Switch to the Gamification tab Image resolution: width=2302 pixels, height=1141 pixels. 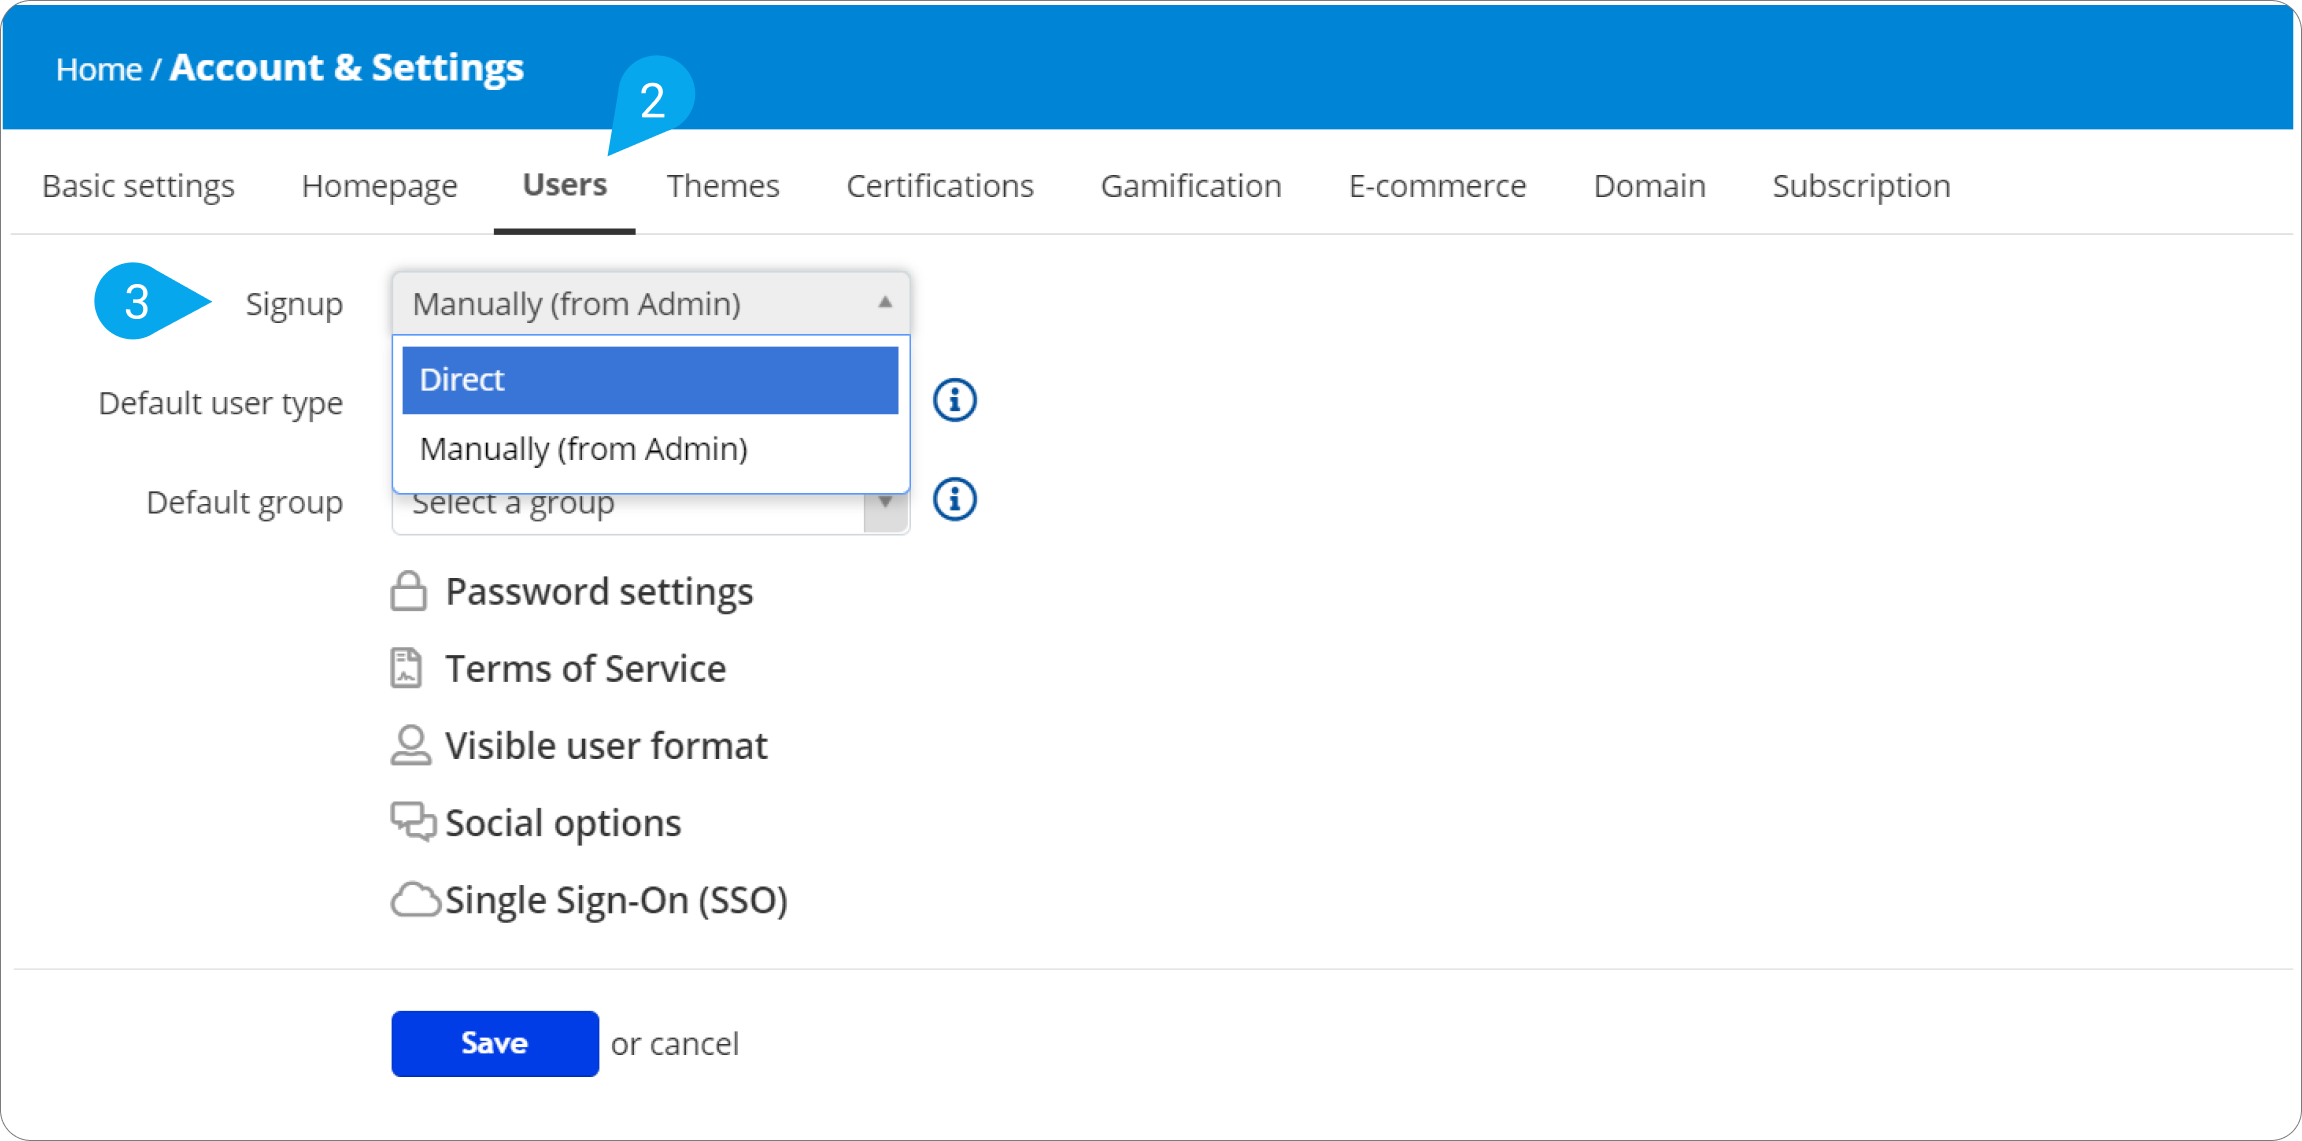(x=1191, y=186)
